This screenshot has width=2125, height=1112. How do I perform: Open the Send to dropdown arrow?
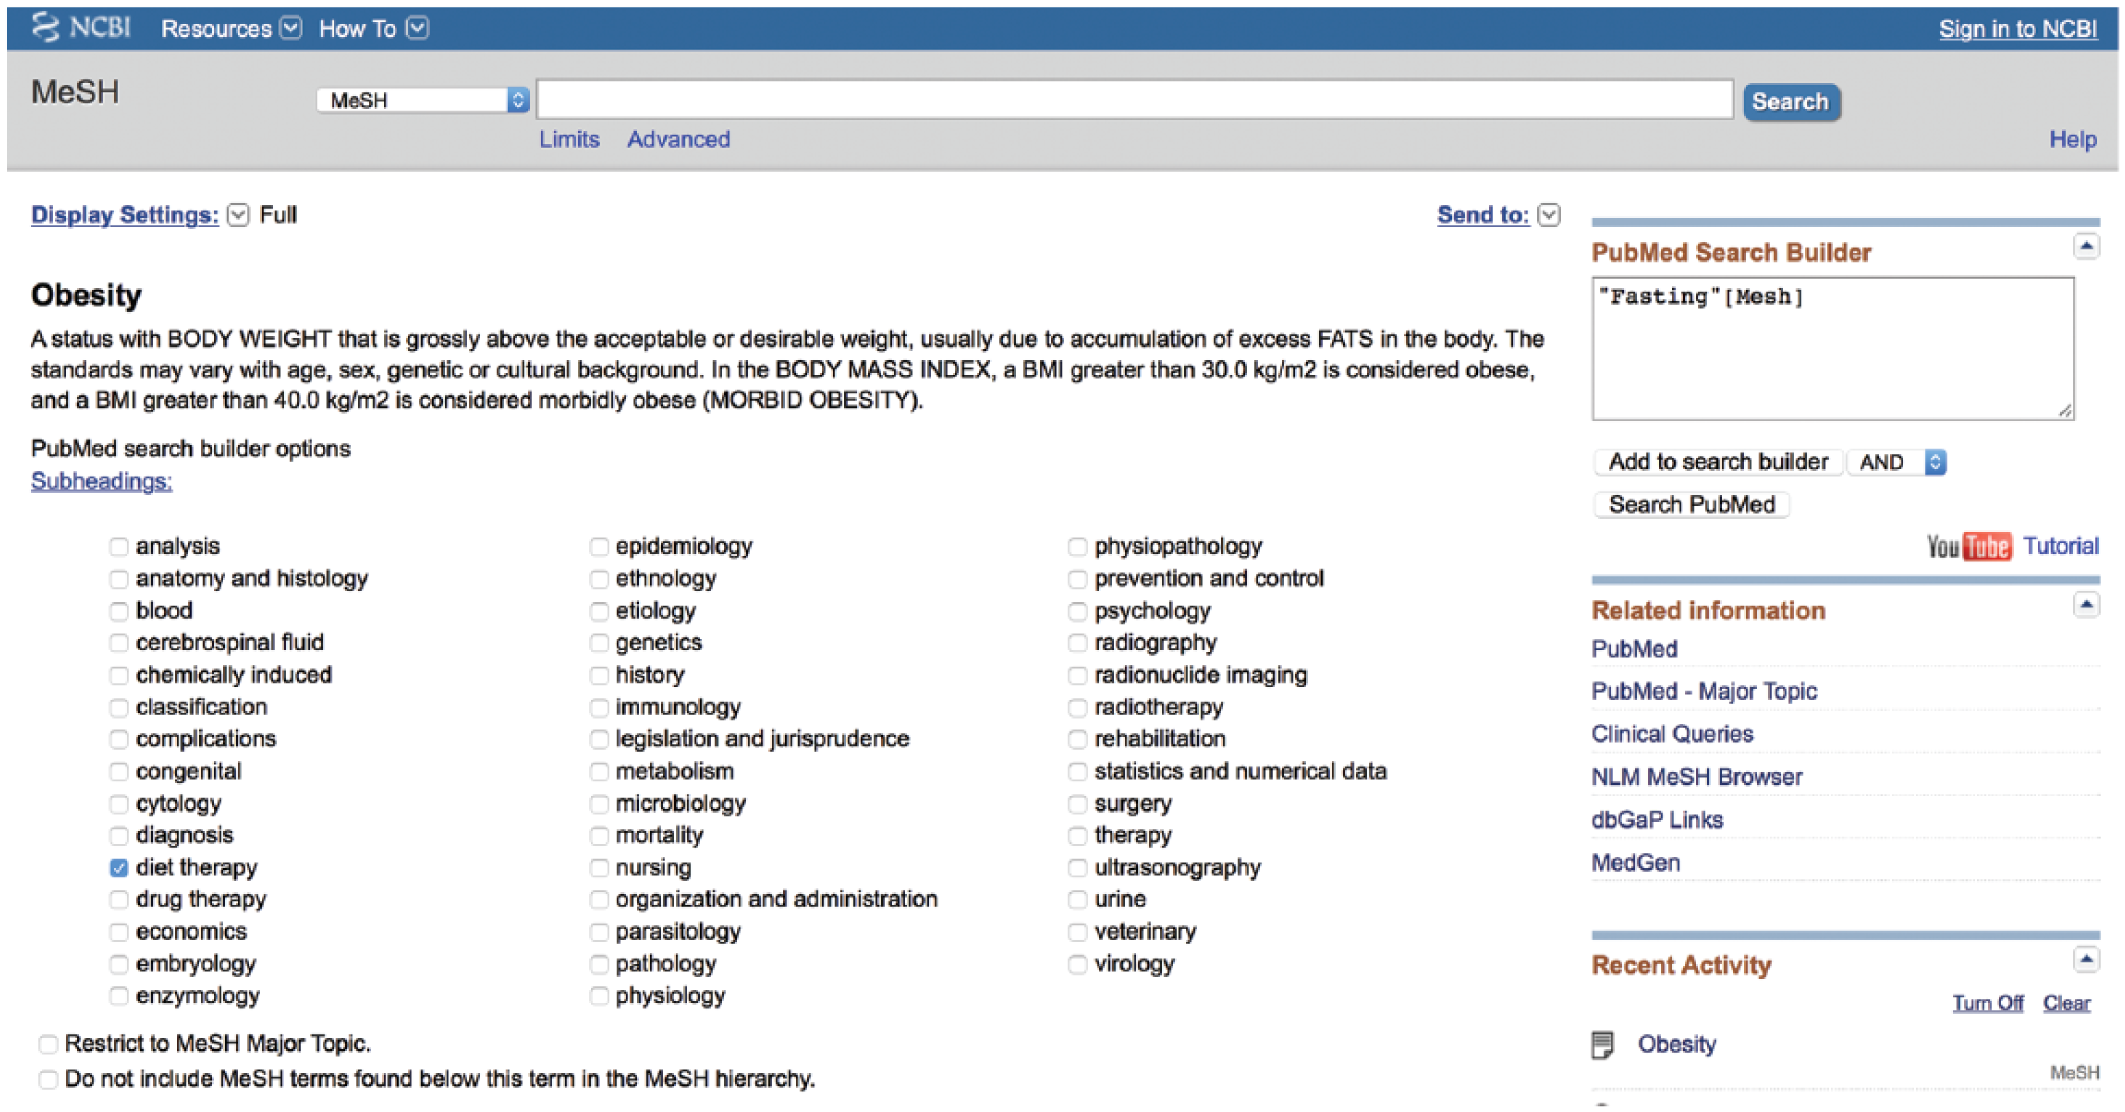(1549, 215)
